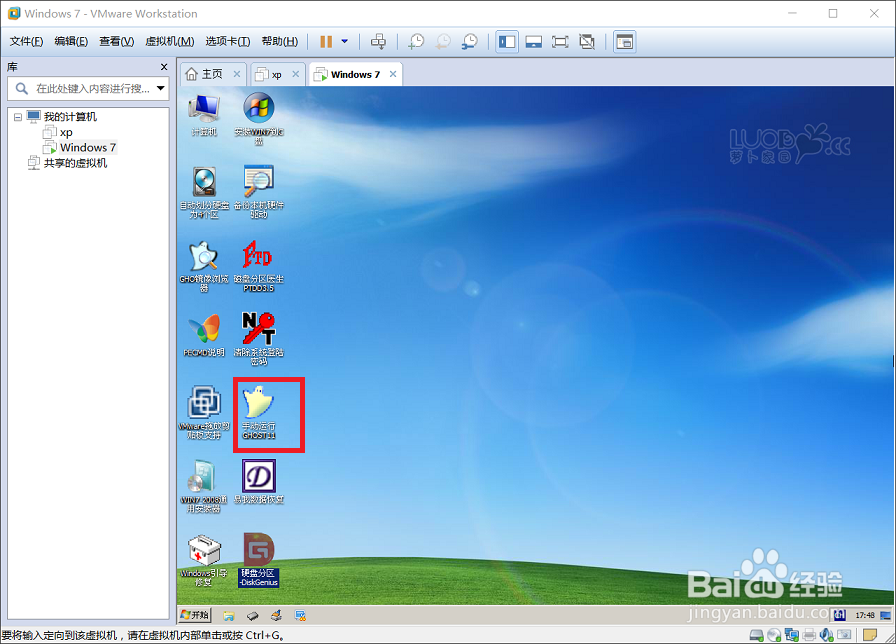Viewport: 896px width, 644px height.
Task: Select the 计算机 desktop icon
Action: [204, 114]
